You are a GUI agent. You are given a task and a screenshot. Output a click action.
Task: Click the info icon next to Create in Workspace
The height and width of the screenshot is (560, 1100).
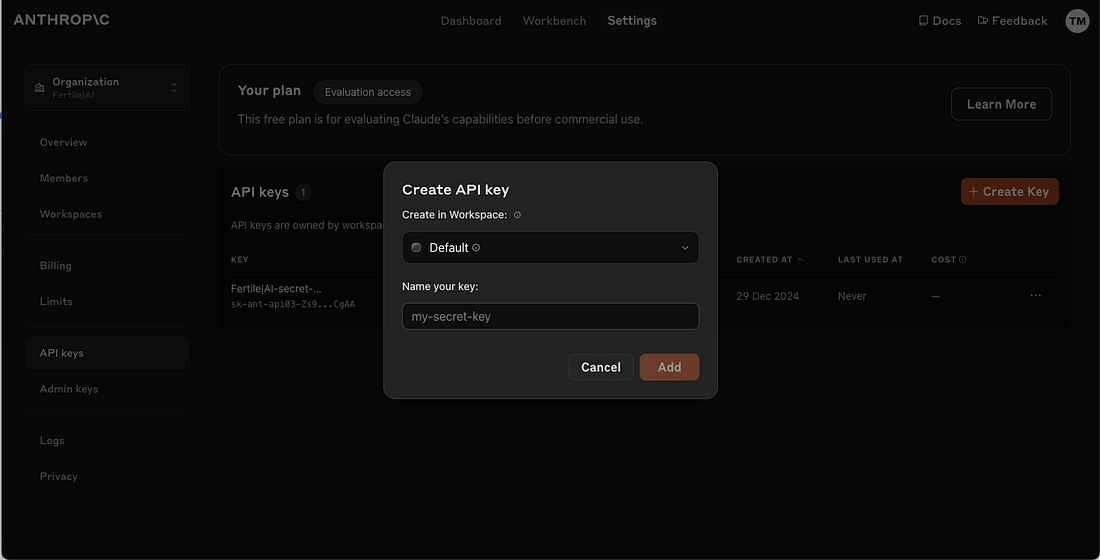click(518, 215)
